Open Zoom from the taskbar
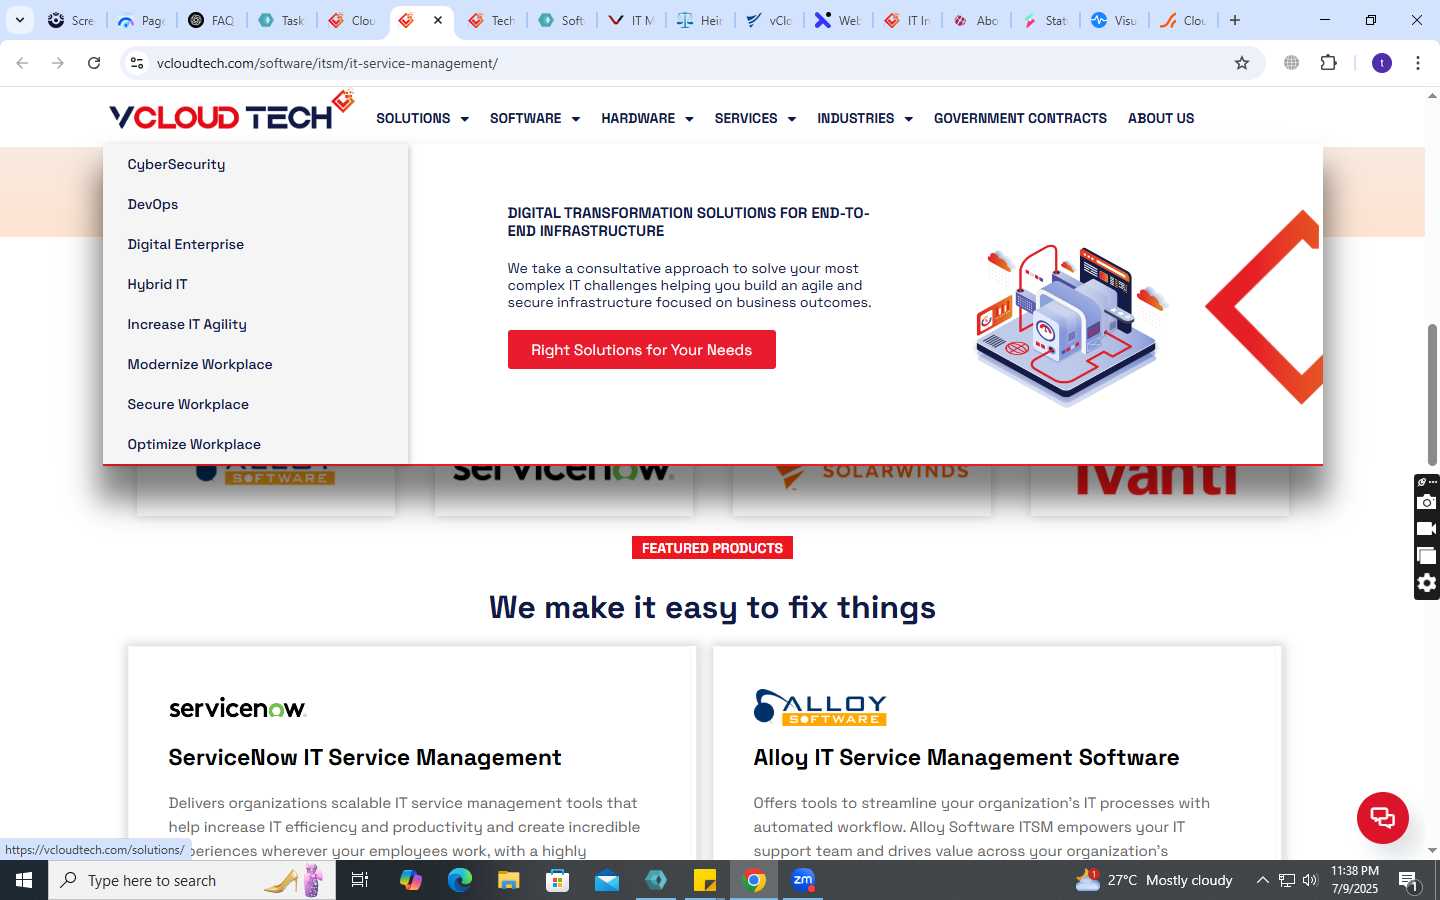Image resolution: width=1440 pixels, height=900 pixels. tap(803, 880)
